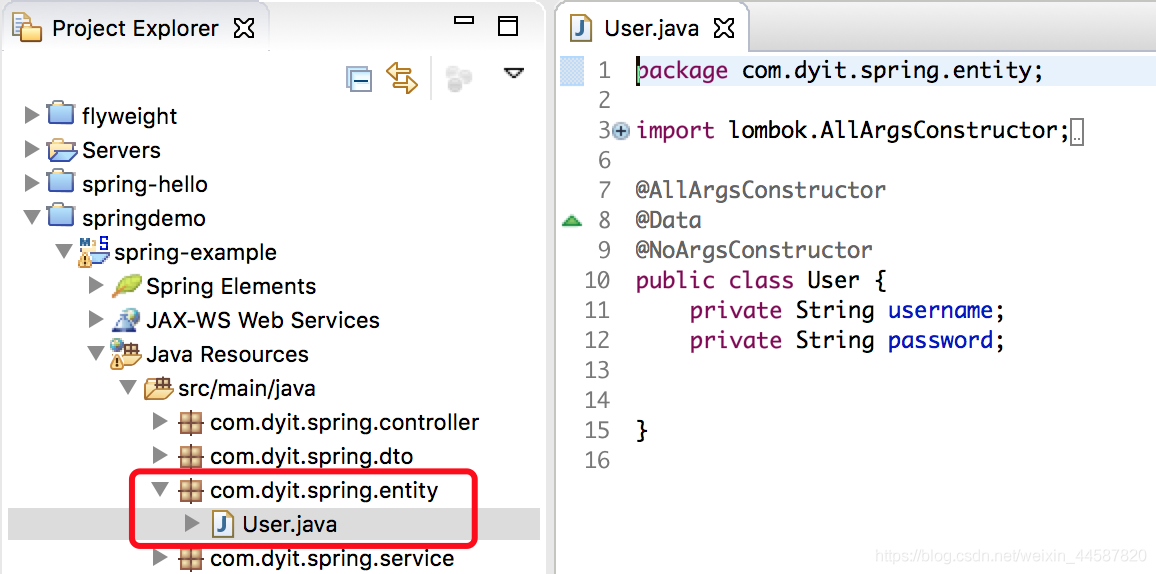Click the spring-hello folder icon

tap(60, 183)
